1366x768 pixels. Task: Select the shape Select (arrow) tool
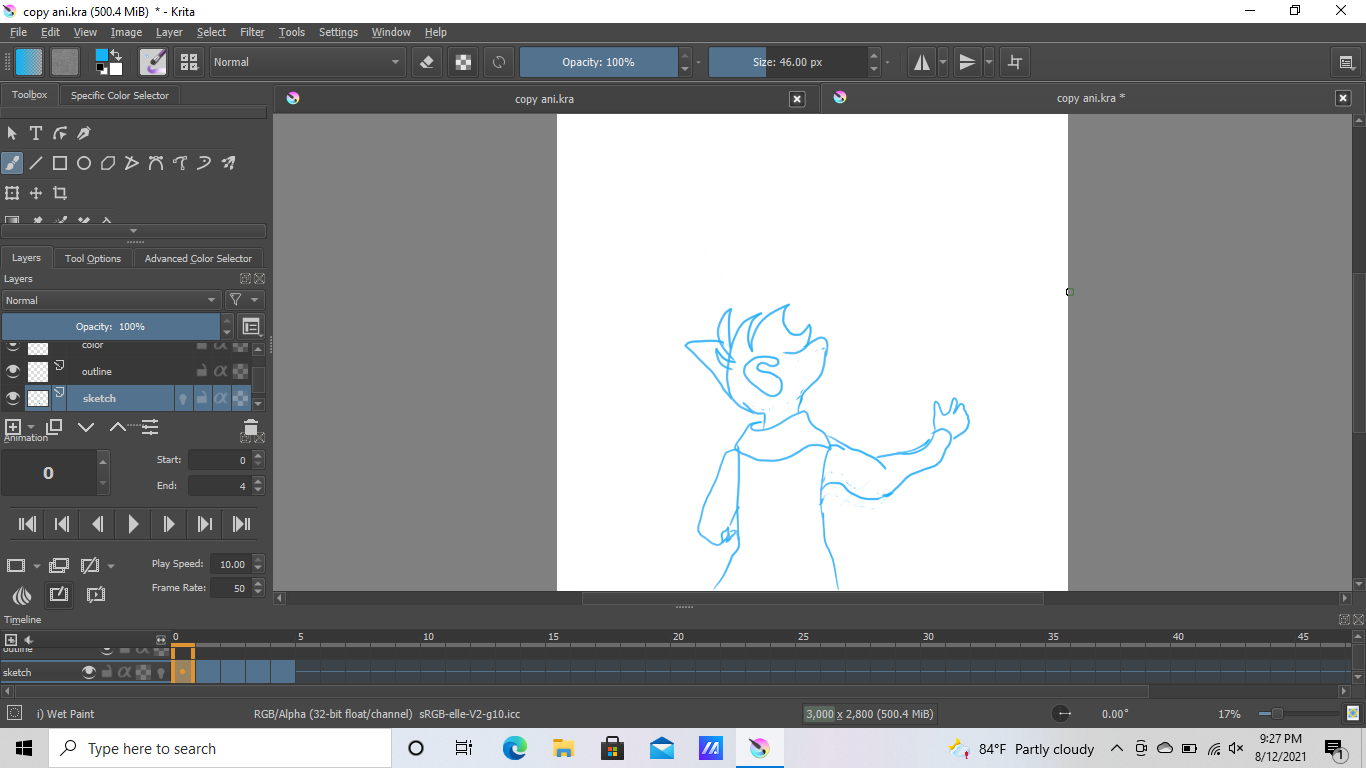click(12, 133)
